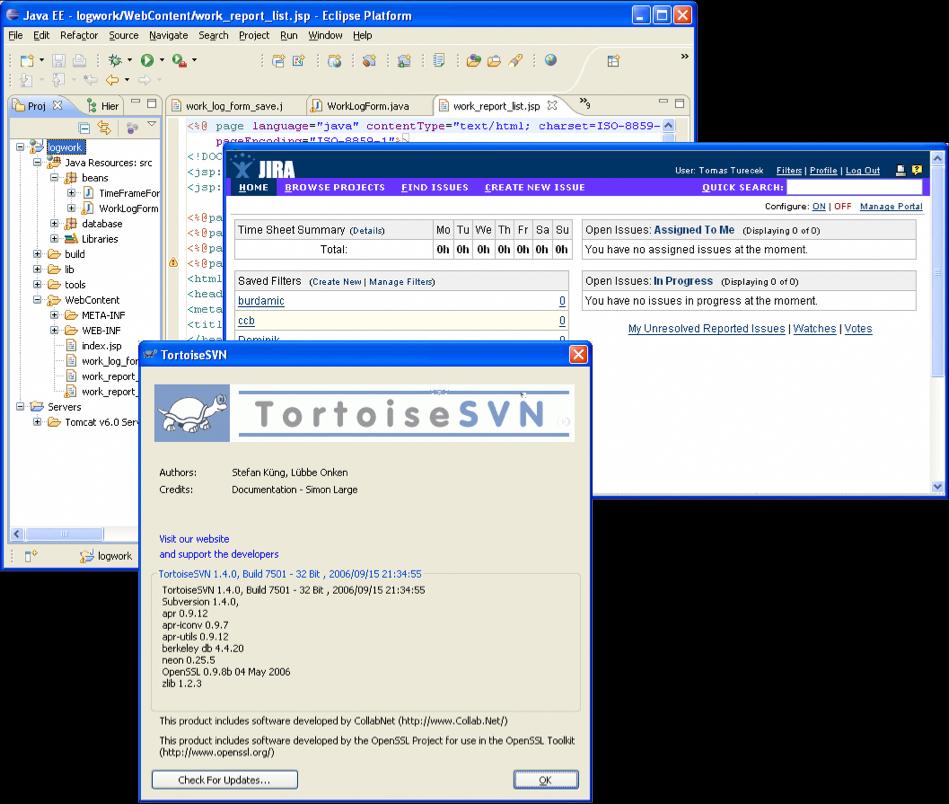The image size is (949, 804).
Task: Click the Project Explorer horizontal scrollbar thumb
Action: coord(65,534)
